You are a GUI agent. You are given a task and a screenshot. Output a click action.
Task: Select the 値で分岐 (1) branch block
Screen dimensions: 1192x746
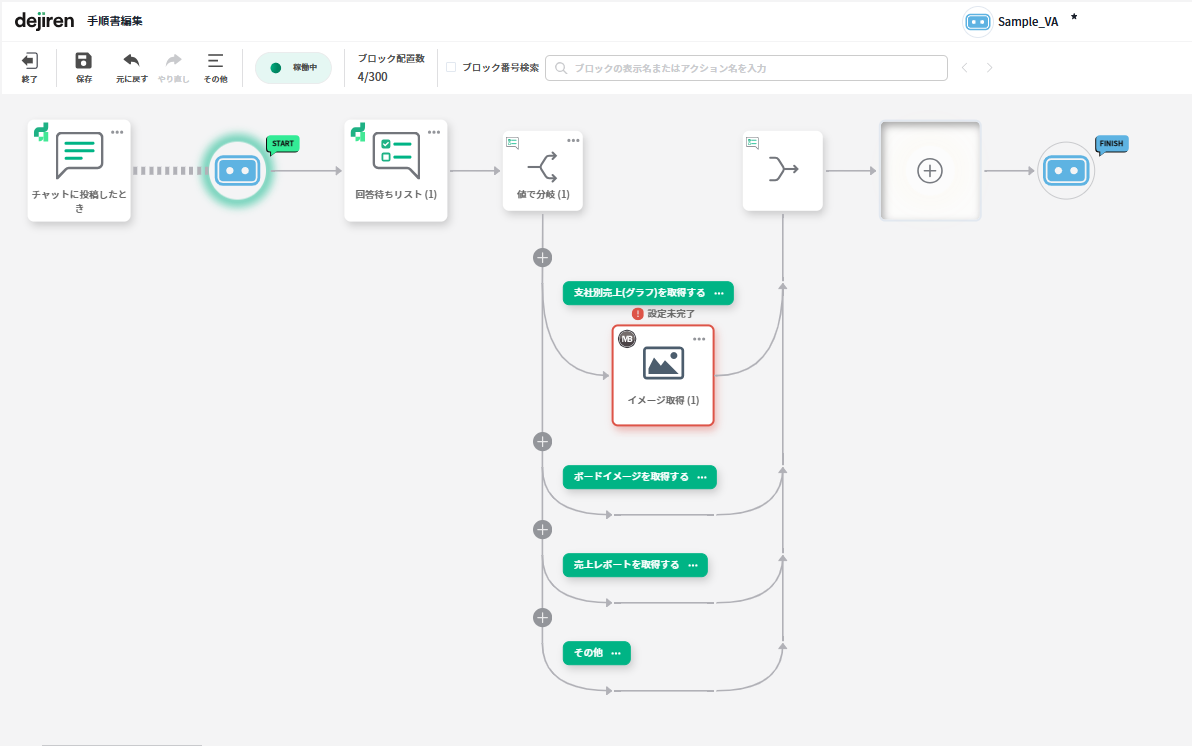click(542, 170)
